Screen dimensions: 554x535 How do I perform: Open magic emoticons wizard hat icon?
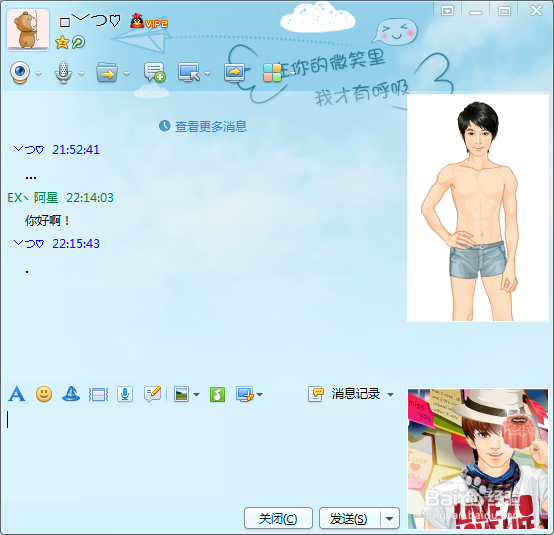tap(71, 394)
